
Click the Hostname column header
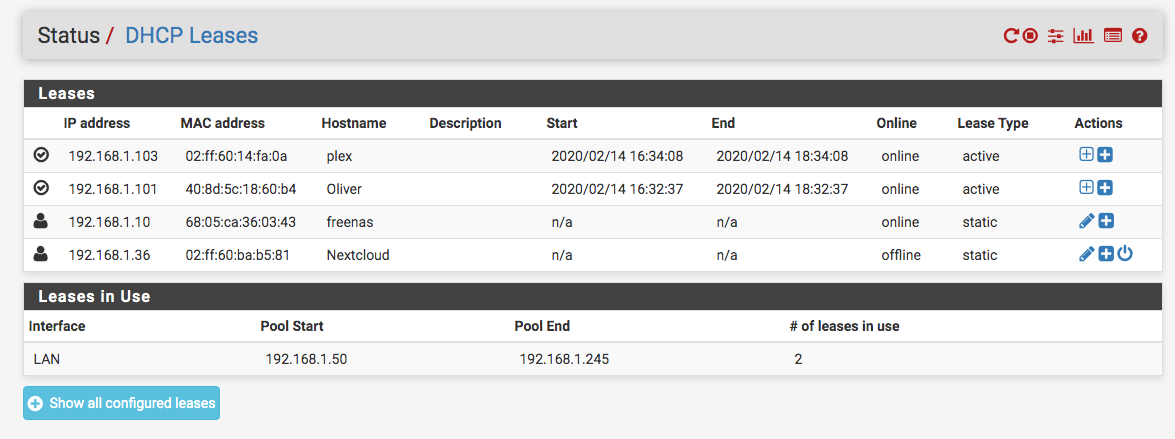click(353, 123)
